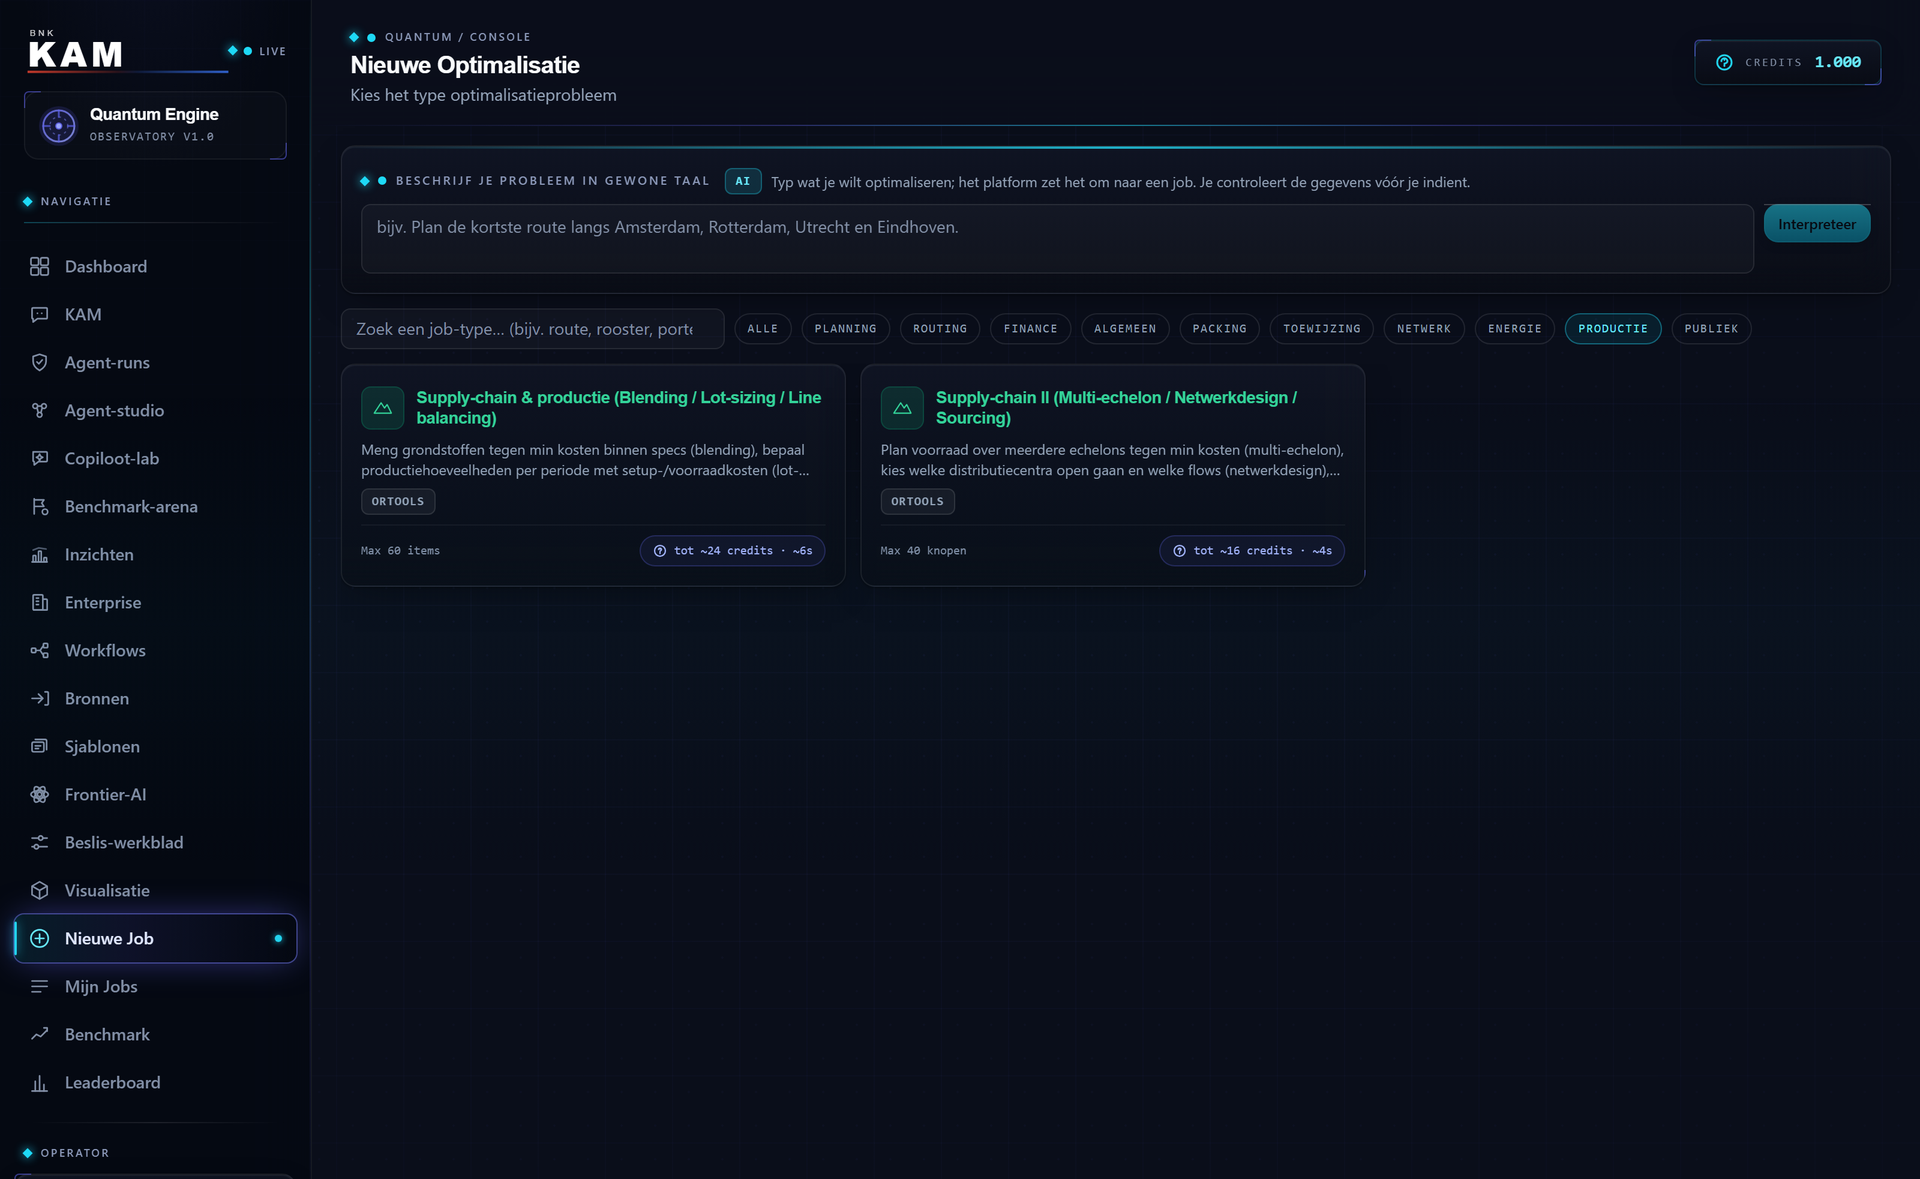
Task: Enable the FINANCE filter chip
Action: (x=1030, y=329)
